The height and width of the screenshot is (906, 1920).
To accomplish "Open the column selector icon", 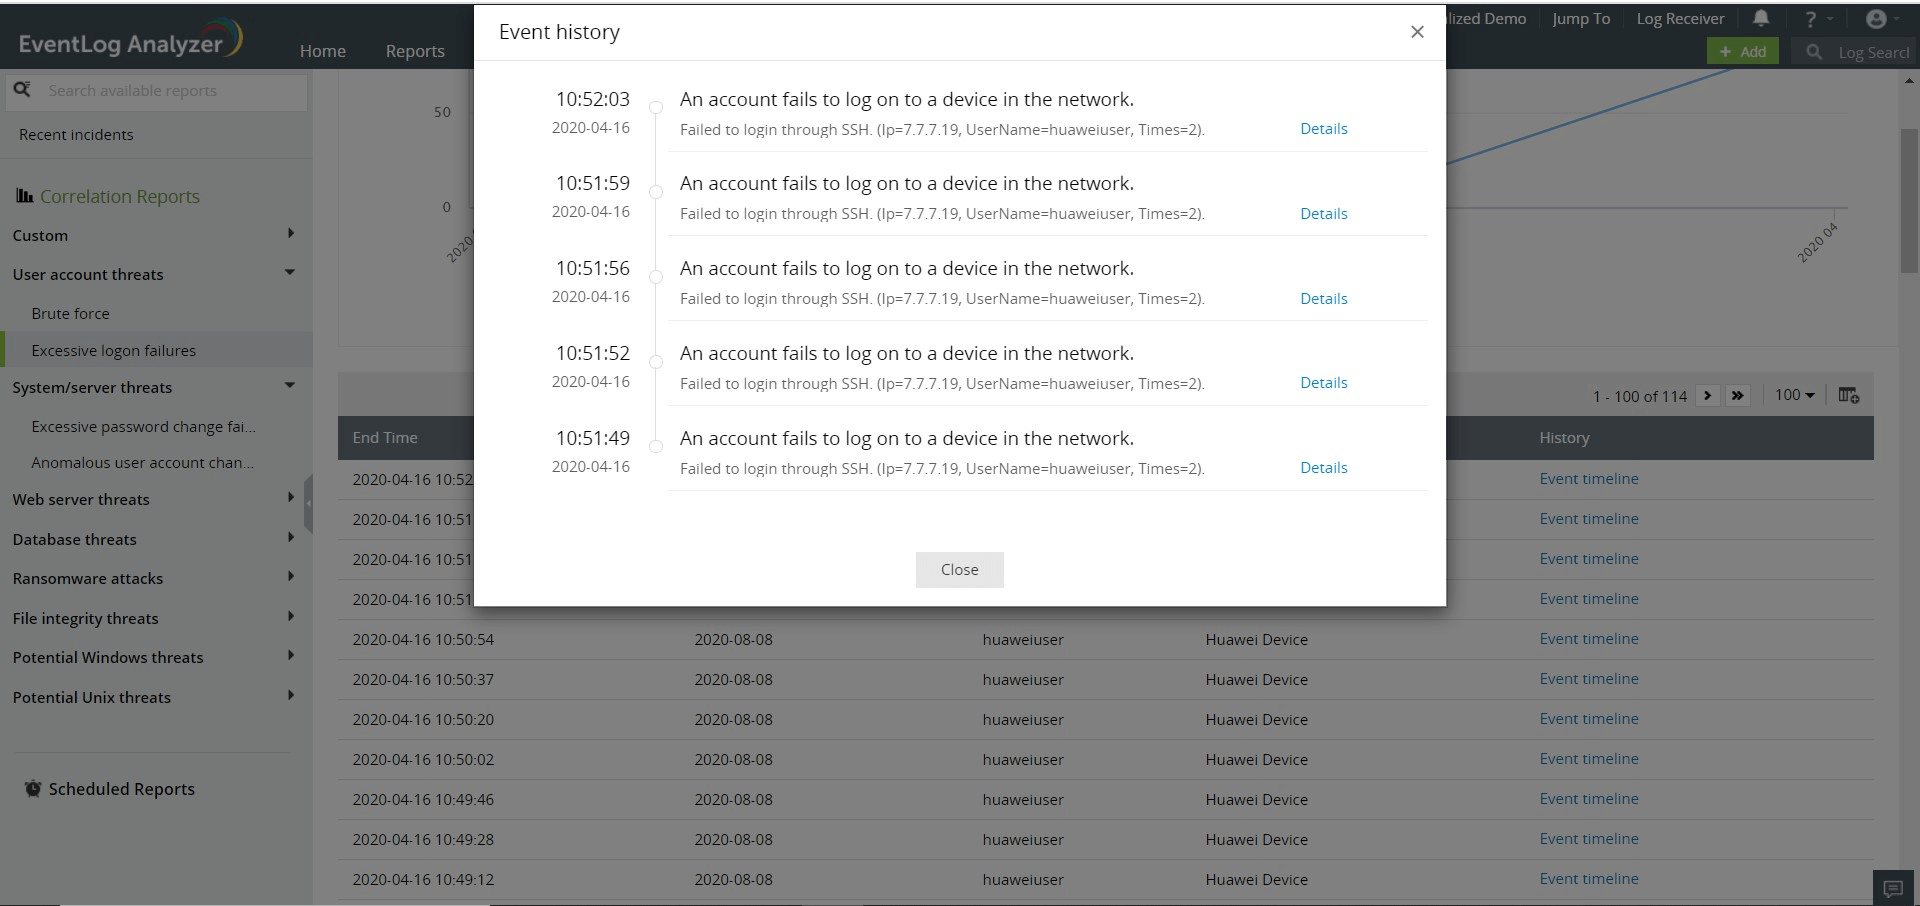I will click(1849, 395).
